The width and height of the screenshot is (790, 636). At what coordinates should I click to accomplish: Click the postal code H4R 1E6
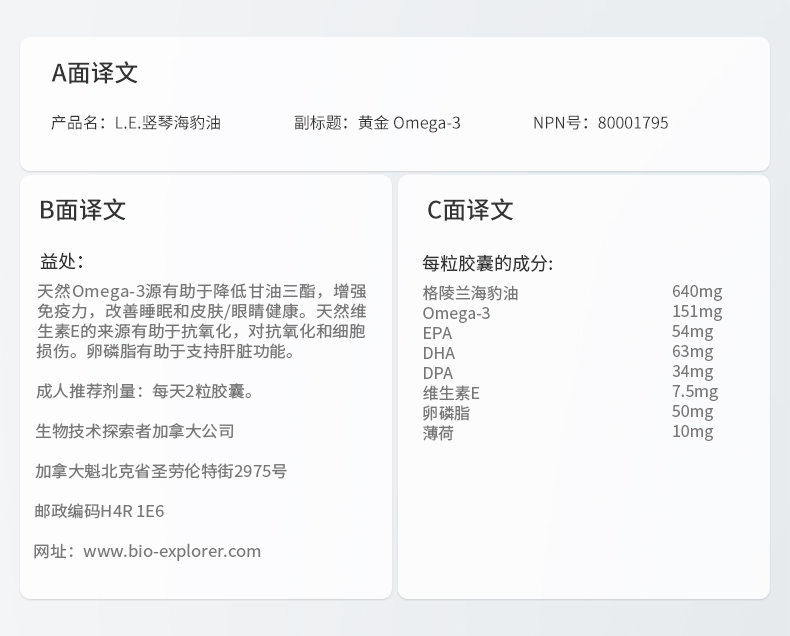(132, 511)
